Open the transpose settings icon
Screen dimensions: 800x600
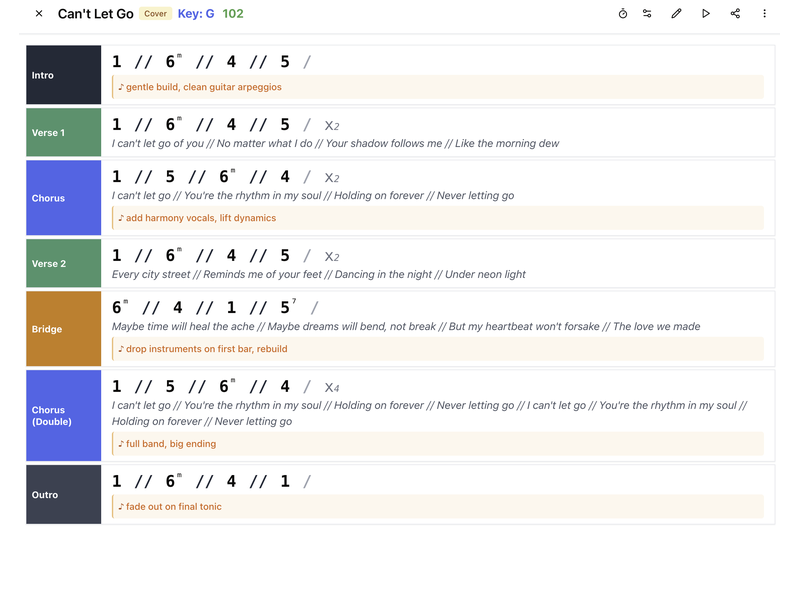(x=647, y=13)
